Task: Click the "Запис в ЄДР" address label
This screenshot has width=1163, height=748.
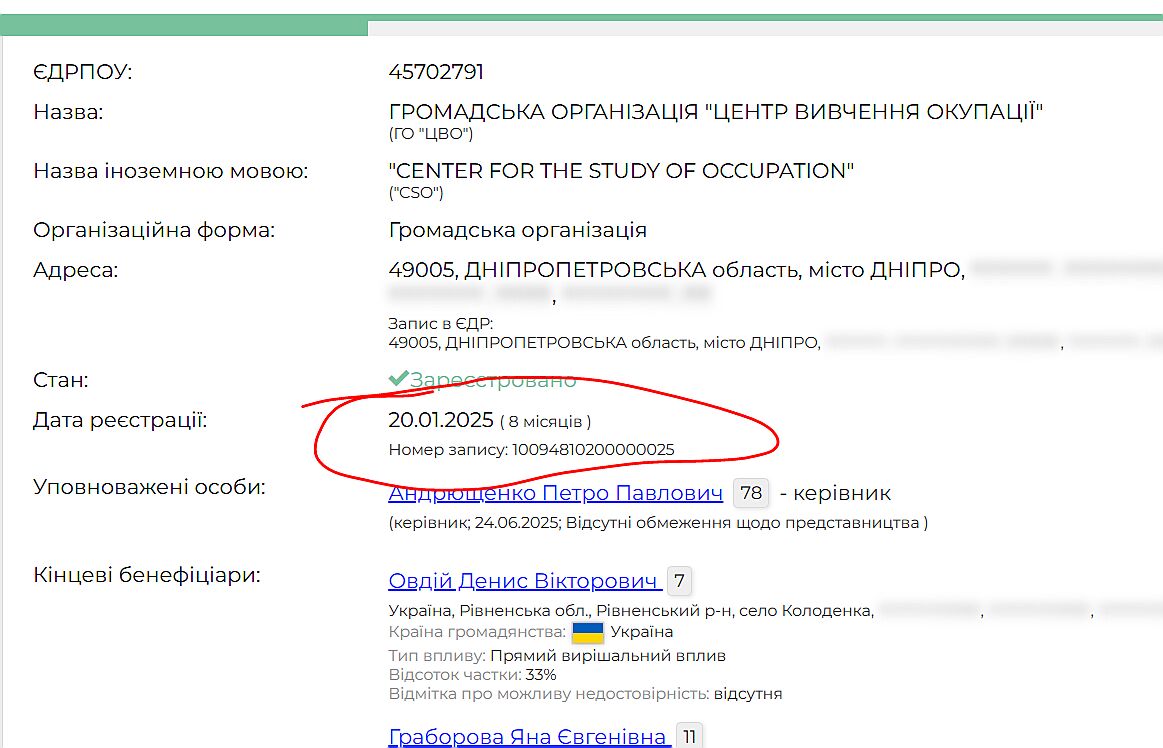Action: coord(441,324)
